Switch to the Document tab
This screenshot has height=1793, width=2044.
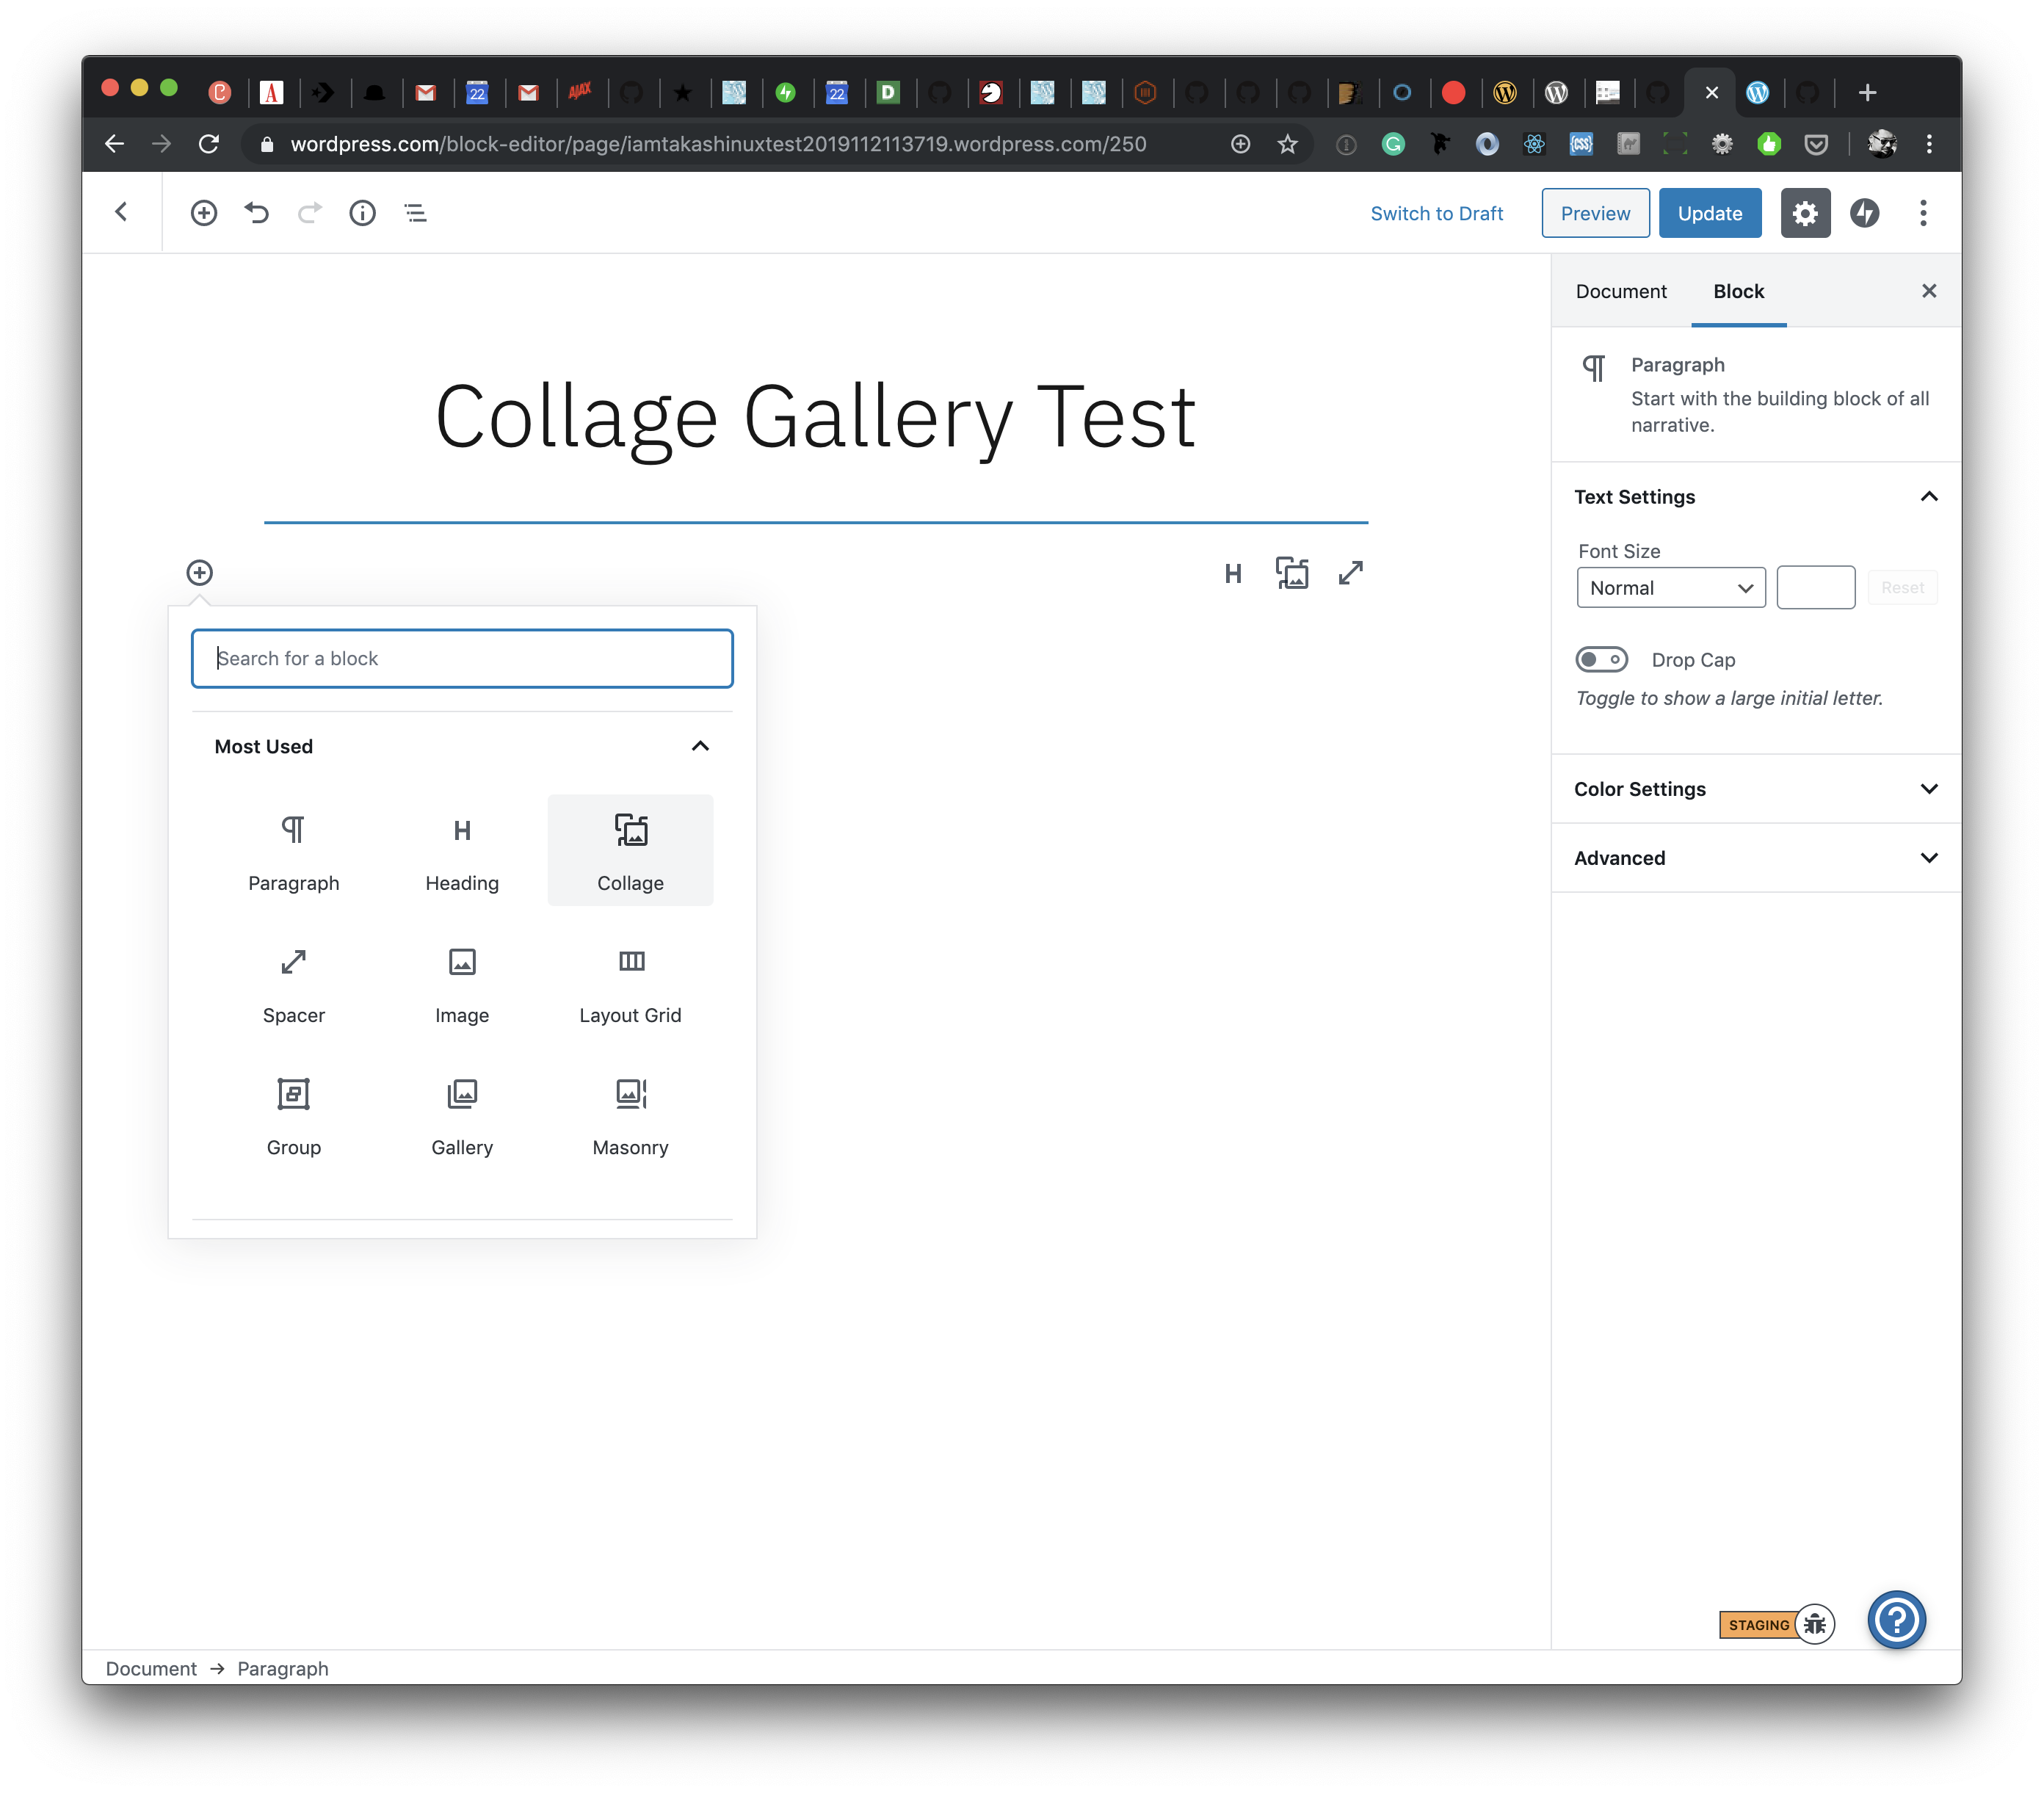coord(1620,291)
